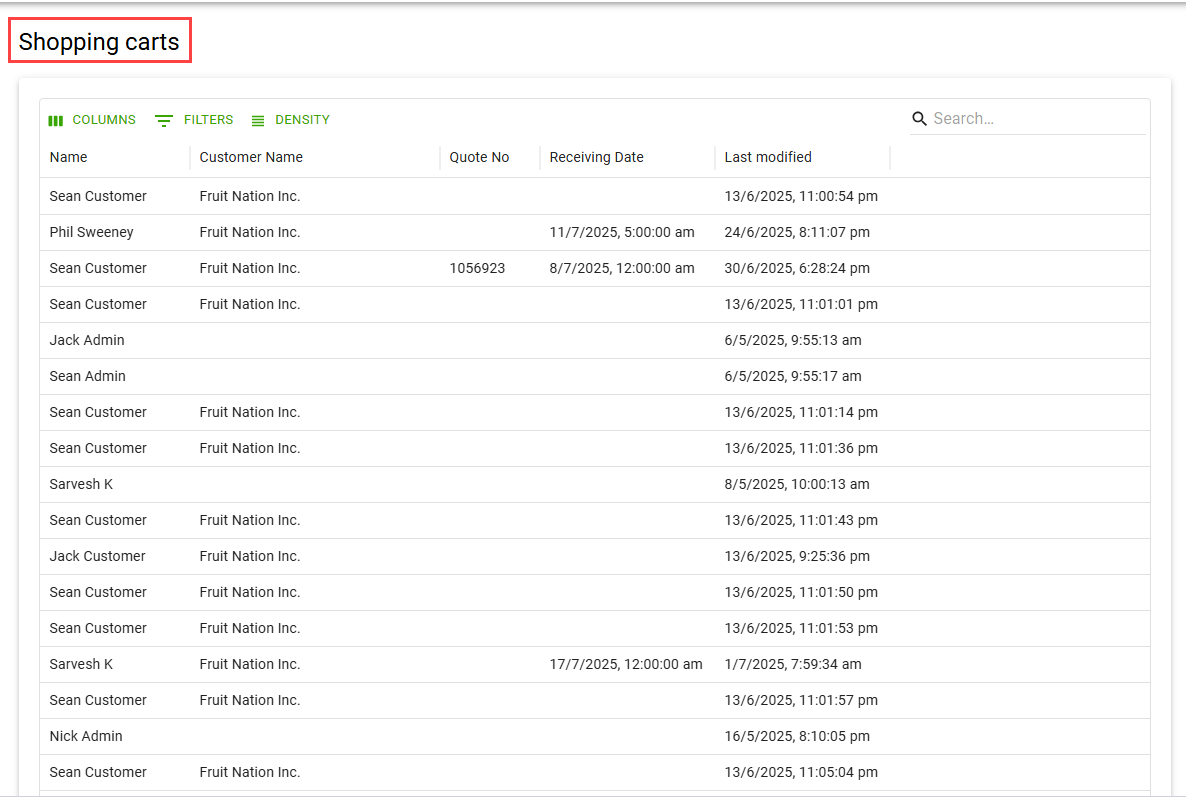Select the Phil Sweeney cart row

click(x=91, y=232)
